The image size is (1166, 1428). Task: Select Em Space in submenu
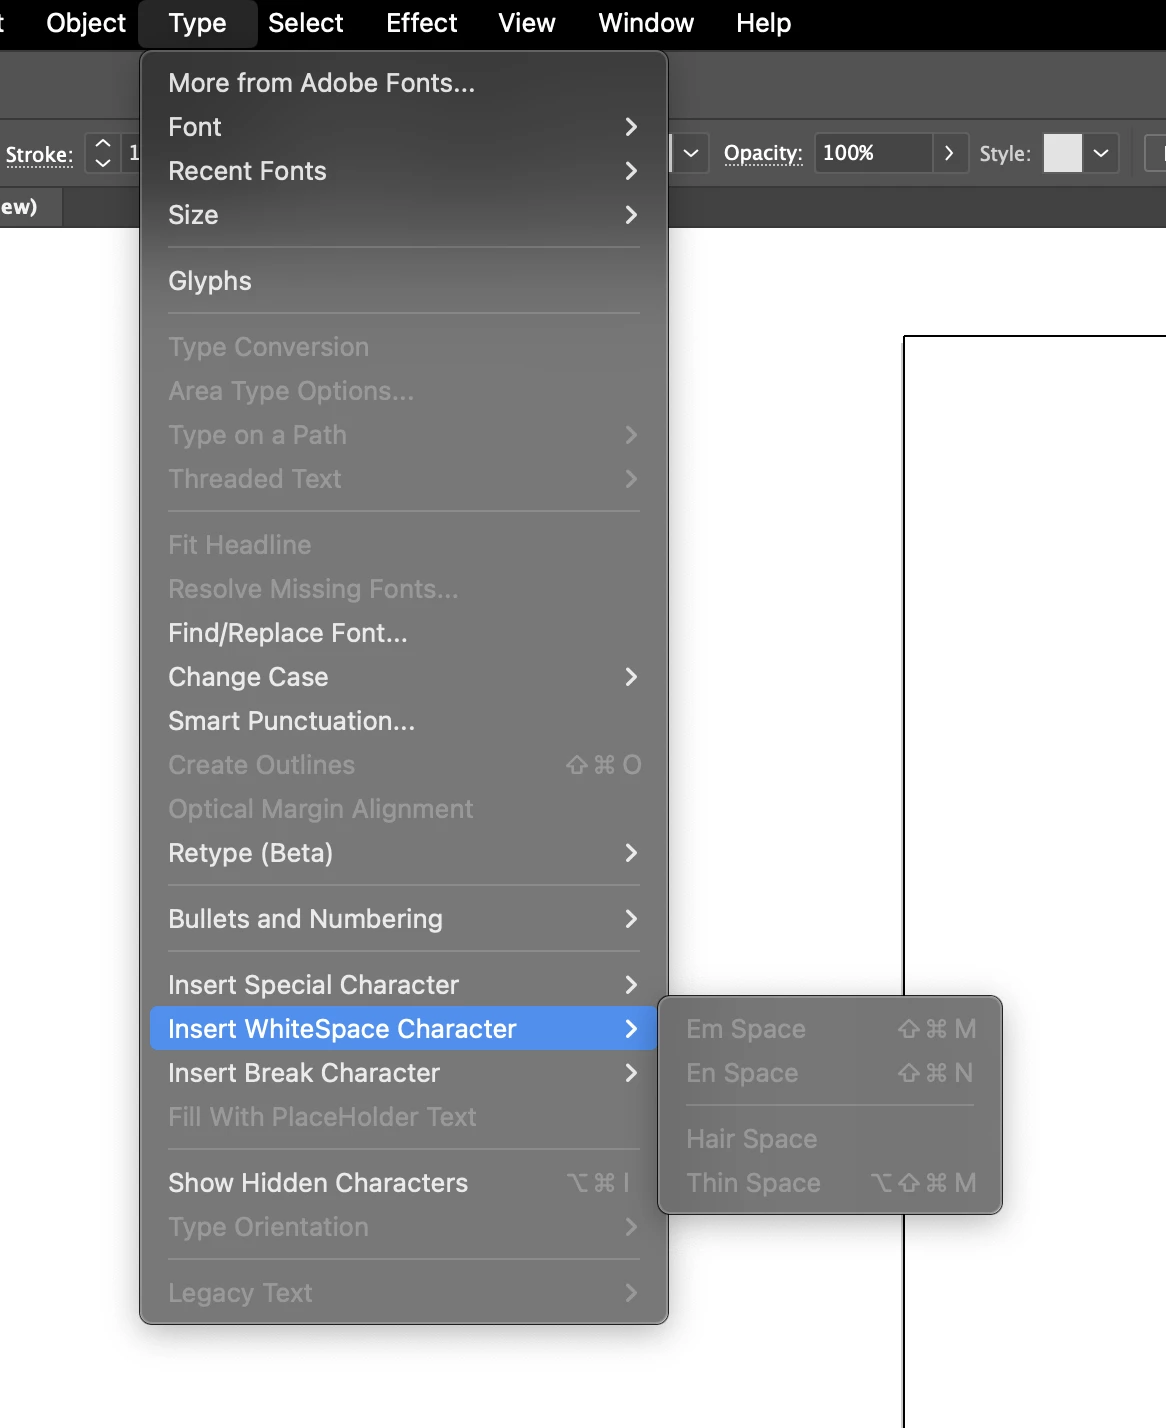830,1029
